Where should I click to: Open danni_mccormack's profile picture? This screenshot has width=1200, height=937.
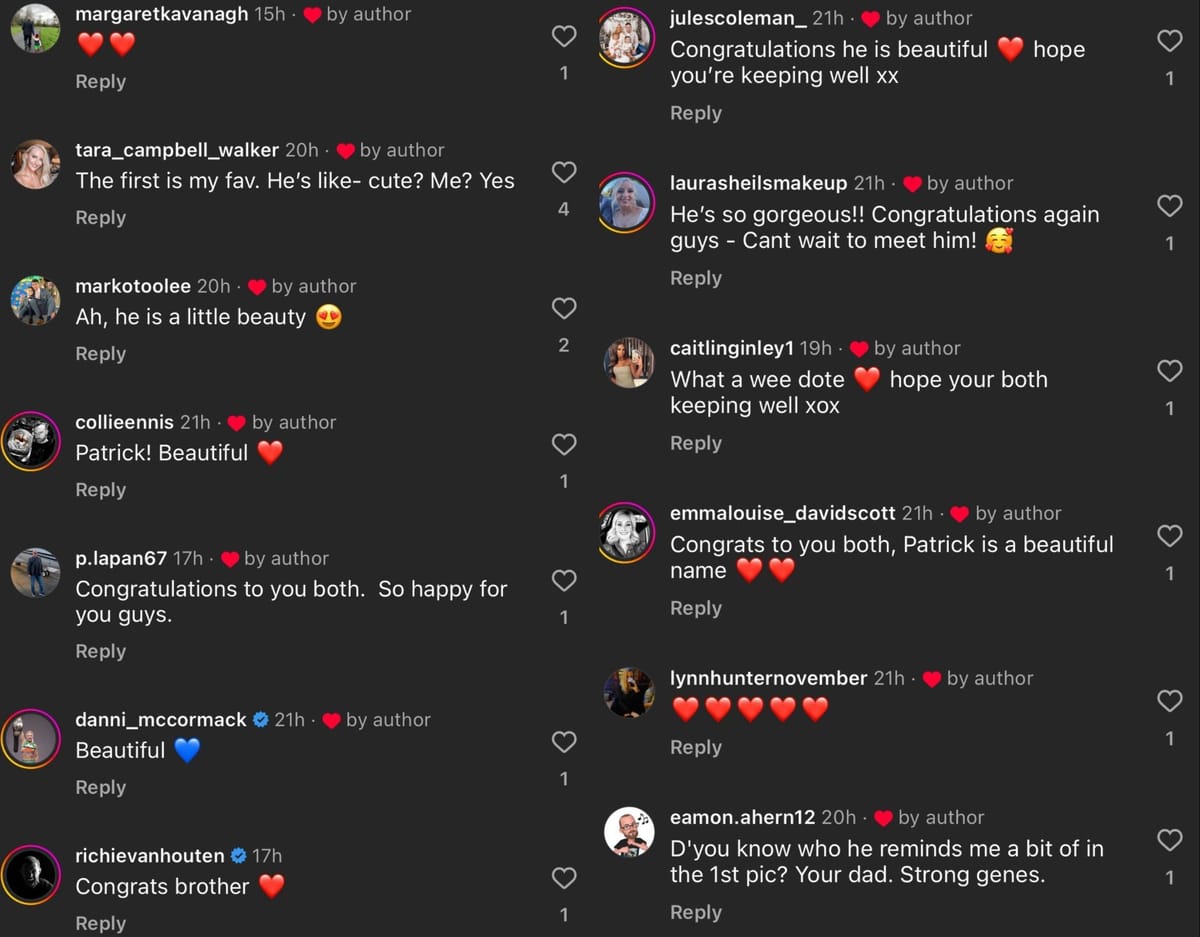(30, 738)
